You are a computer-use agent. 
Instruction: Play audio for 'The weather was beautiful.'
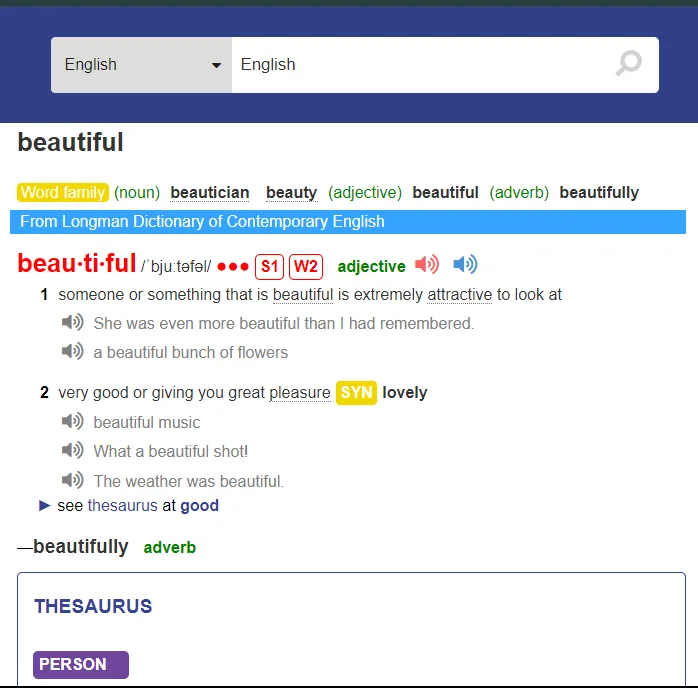73,480
